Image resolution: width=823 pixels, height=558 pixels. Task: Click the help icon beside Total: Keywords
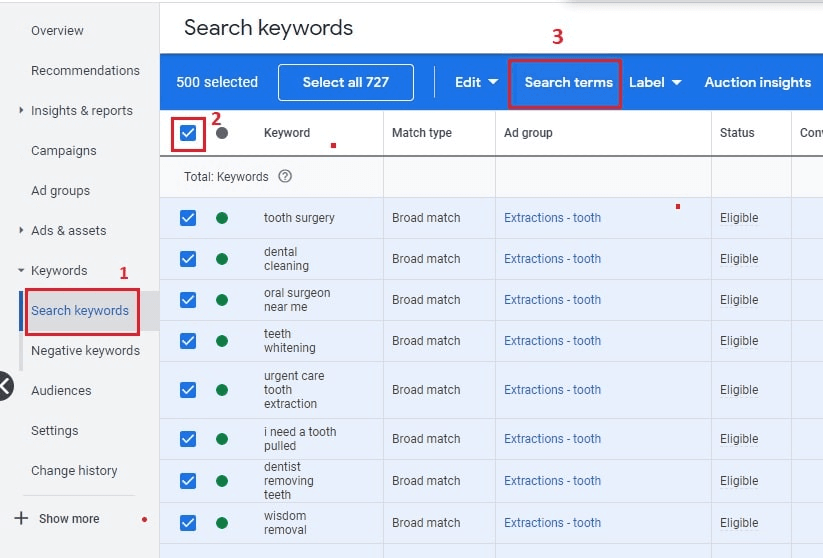(285, 177)
